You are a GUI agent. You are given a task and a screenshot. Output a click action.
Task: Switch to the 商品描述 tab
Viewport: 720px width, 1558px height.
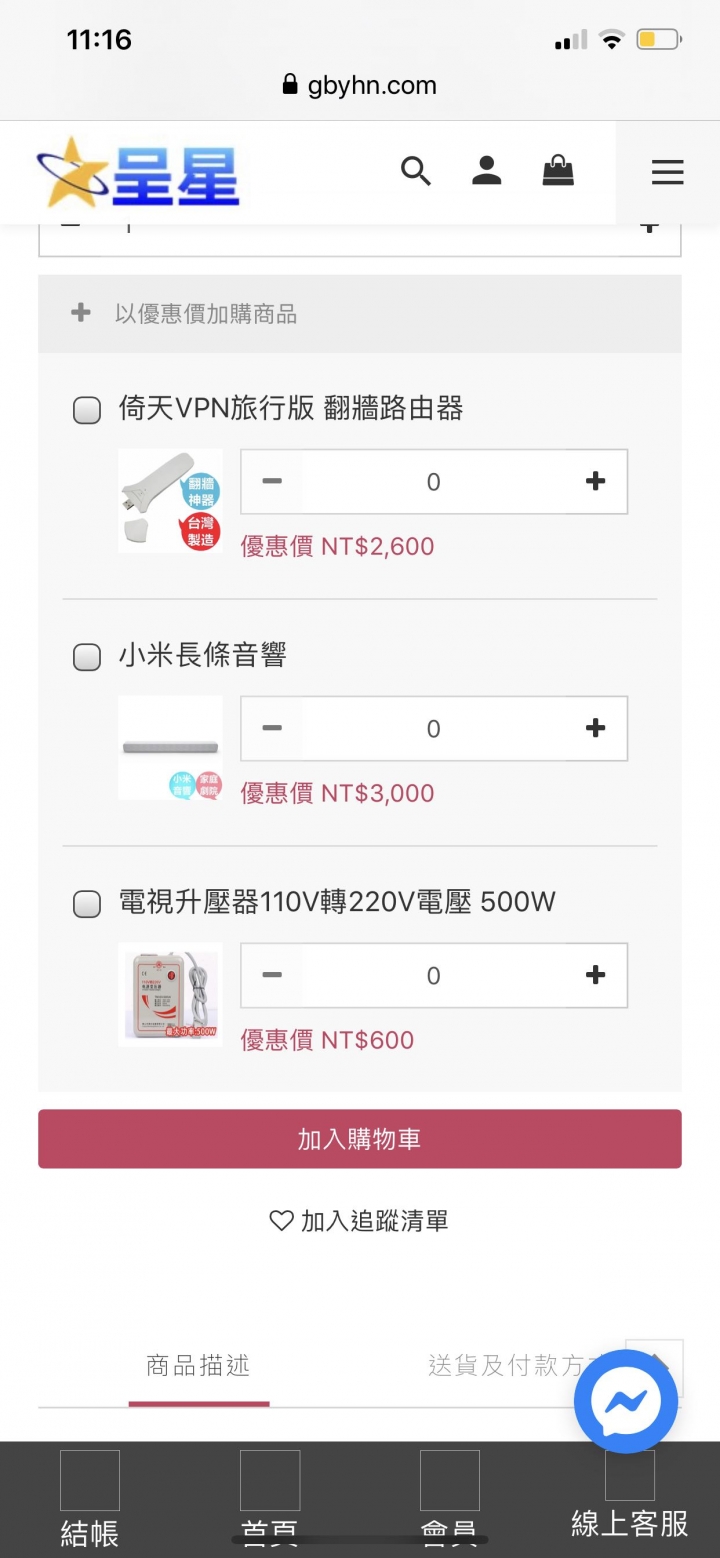(x=198, y=1366)
